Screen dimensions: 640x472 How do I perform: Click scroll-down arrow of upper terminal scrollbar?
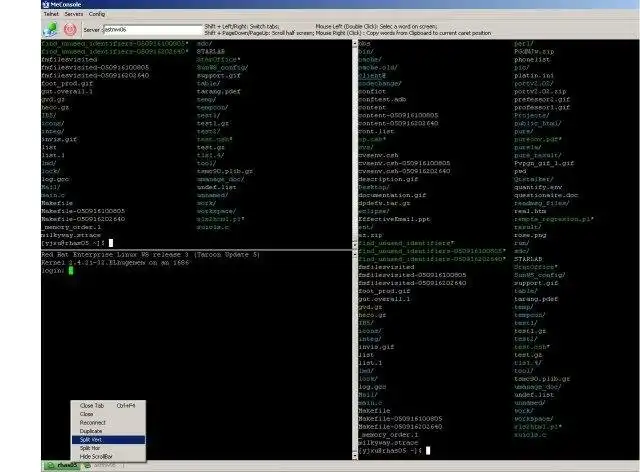click(354, 245)
